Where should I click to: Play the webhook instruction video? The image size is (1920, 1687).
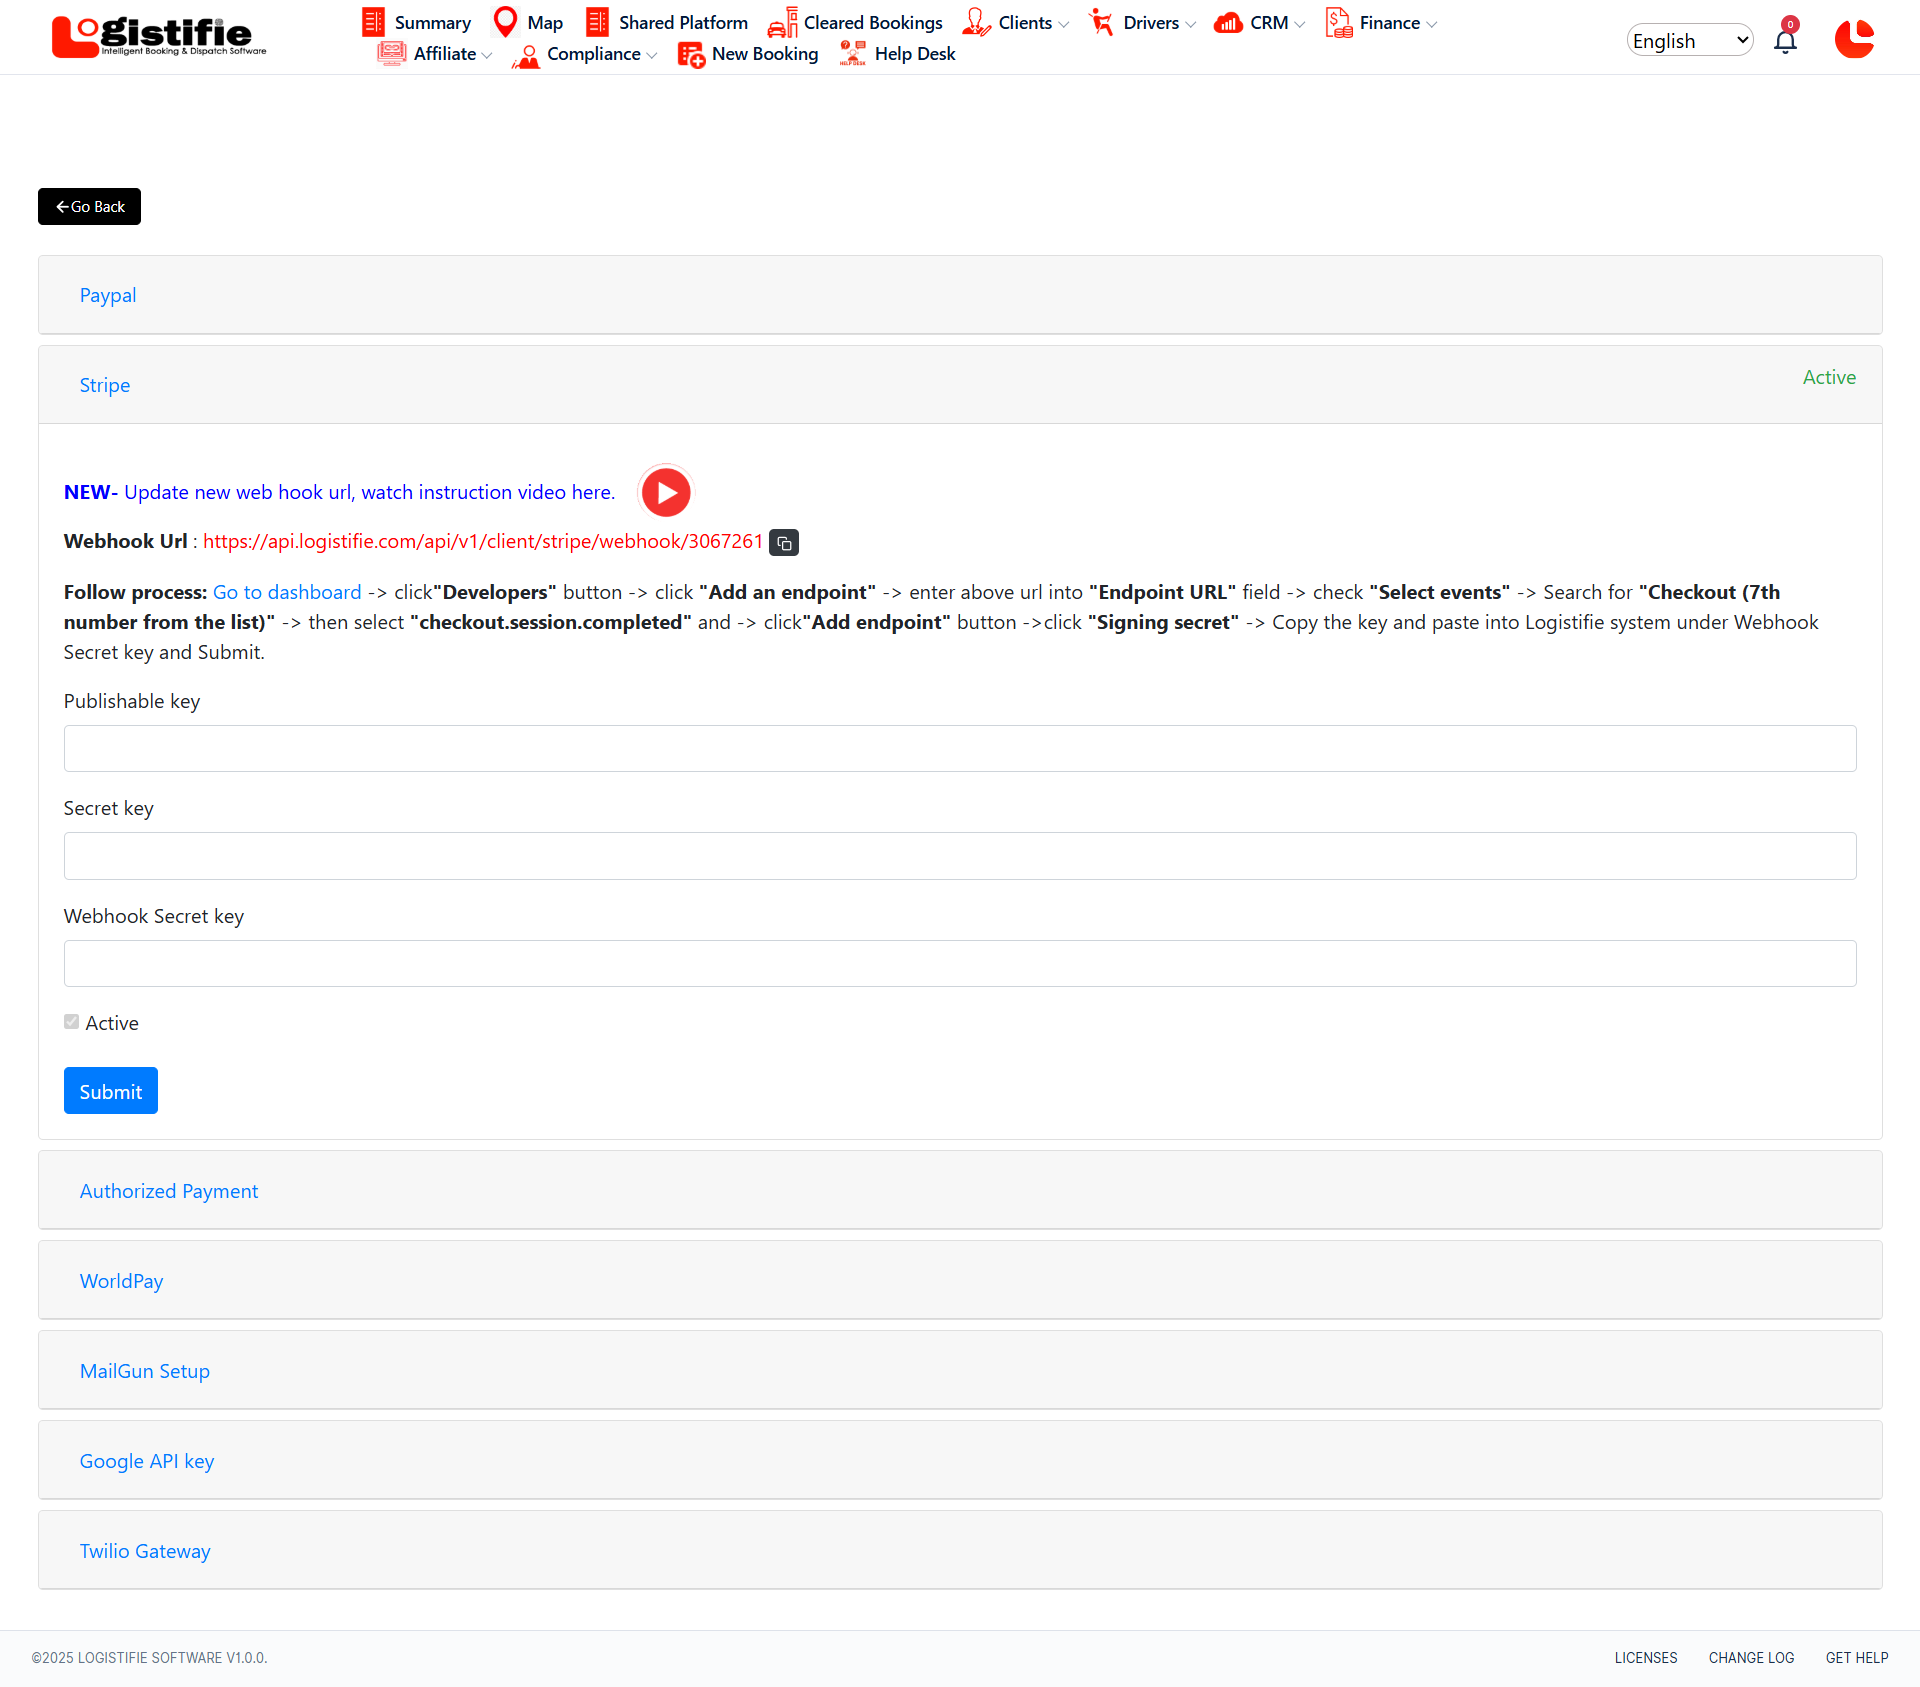click(666, 492)
